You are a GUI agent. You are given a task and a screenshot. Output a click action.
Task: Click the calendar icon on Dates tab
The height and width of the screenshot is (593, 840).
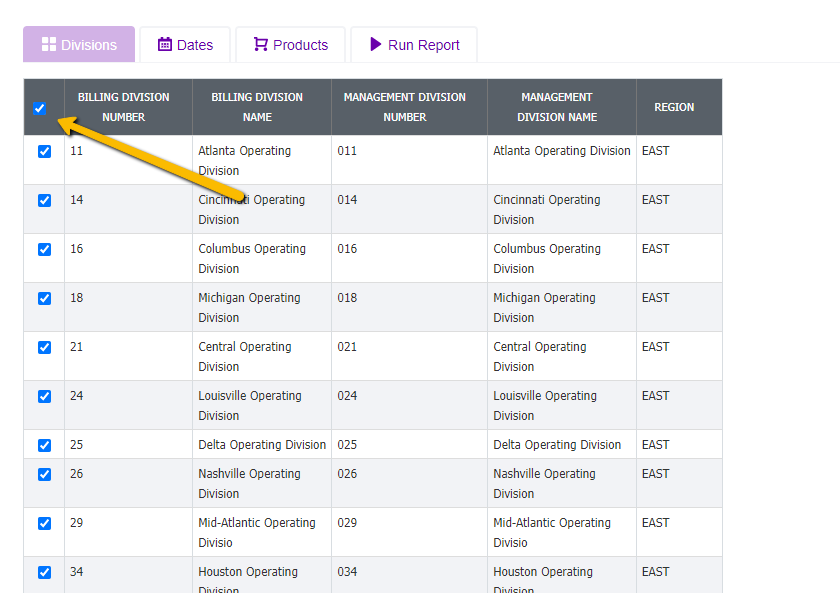pos(165,45)
